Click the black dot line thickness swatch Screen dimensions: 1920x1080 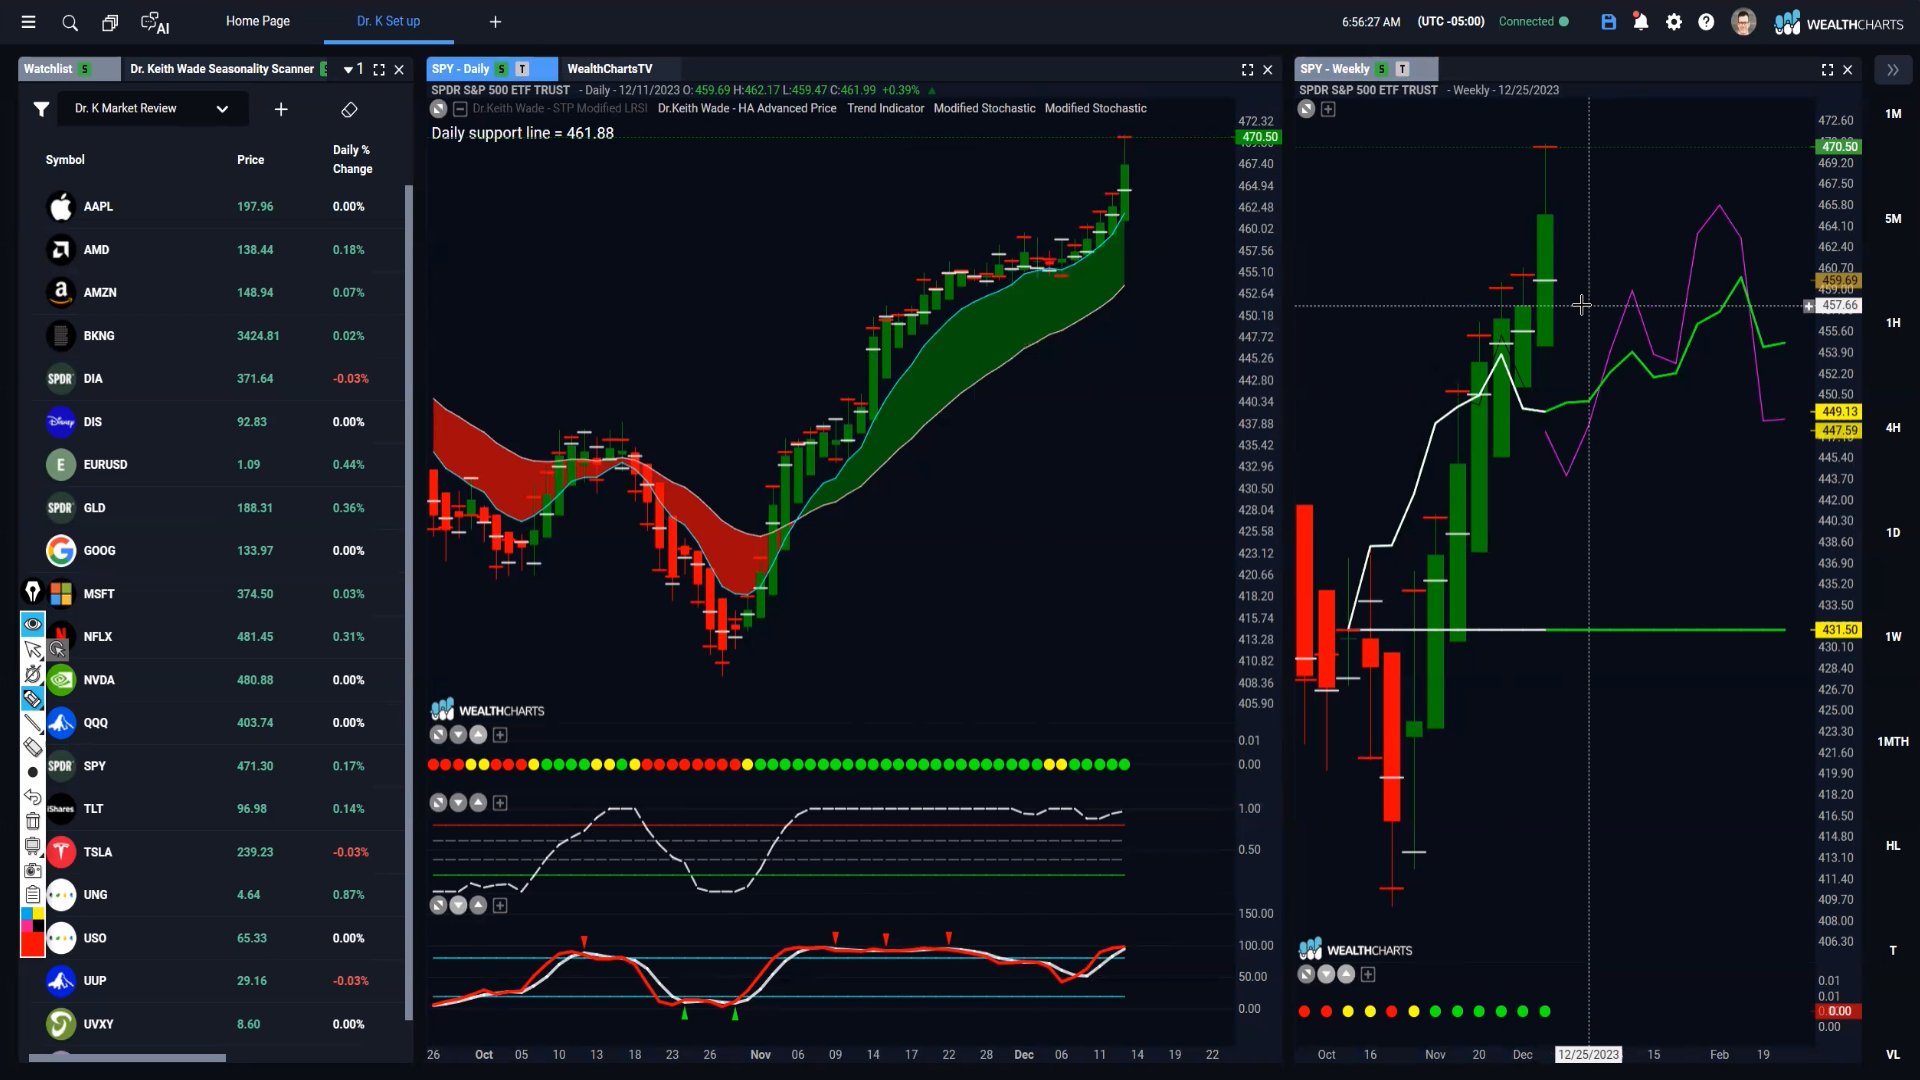coord(33,772)
